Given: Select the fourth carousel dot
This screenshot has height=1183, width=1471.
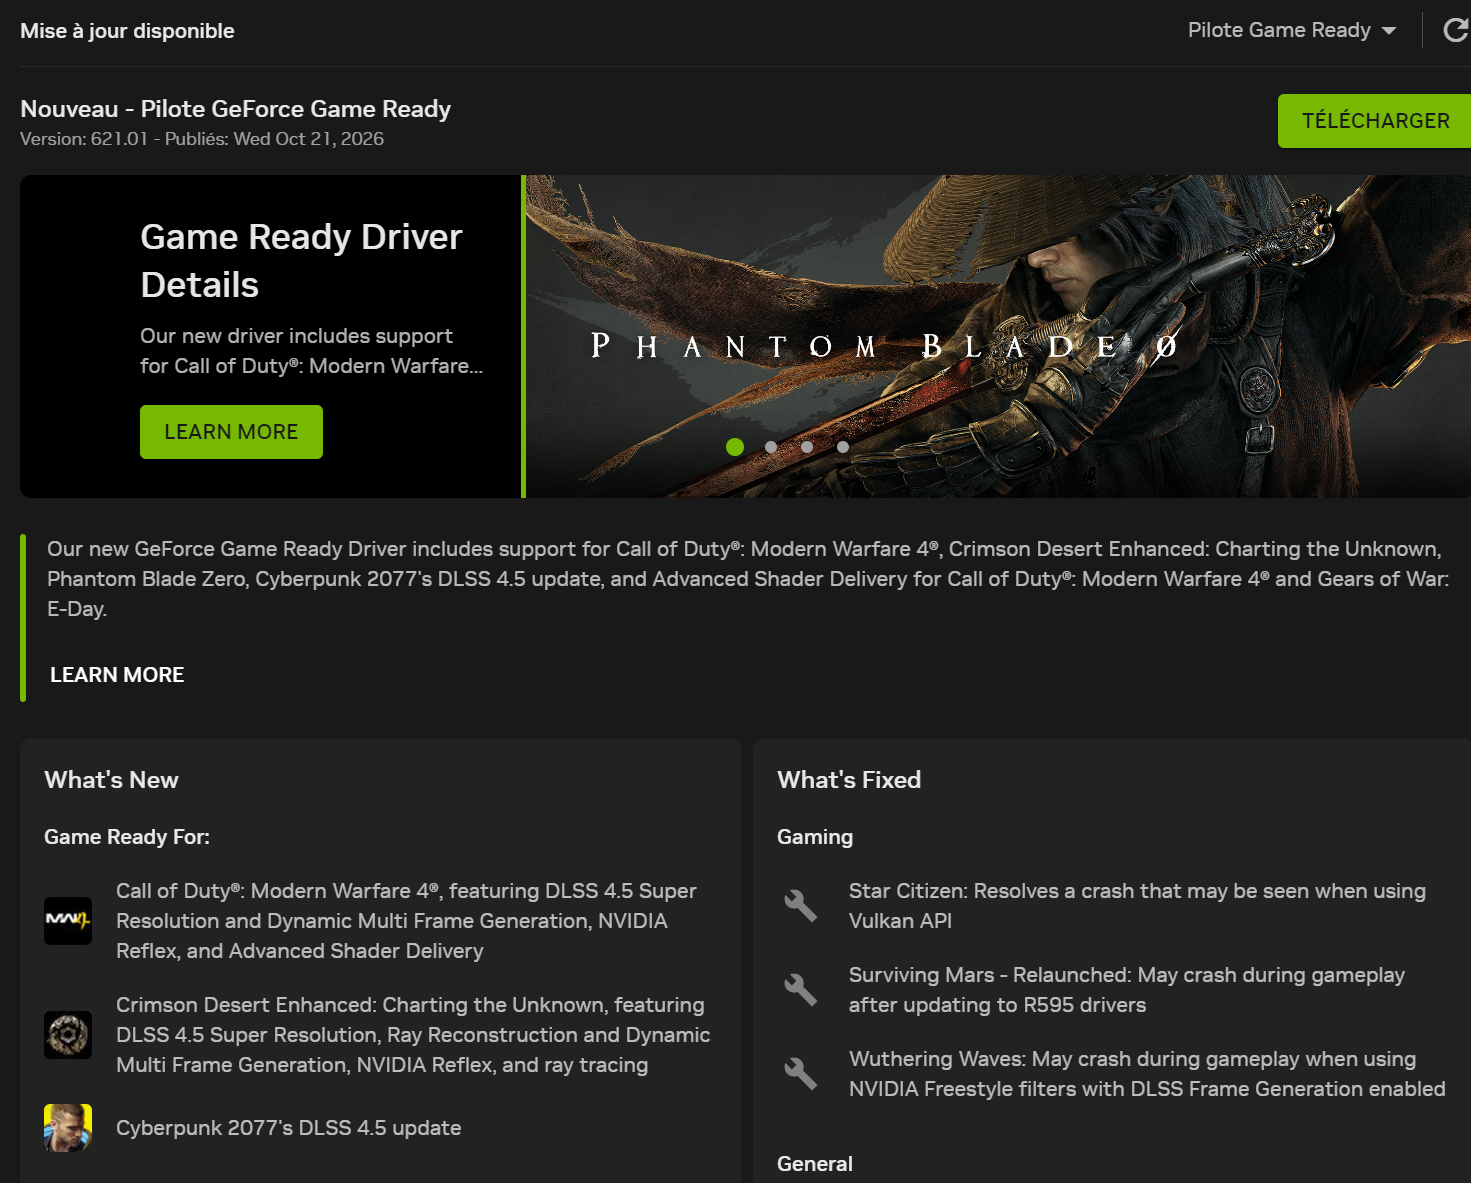Looking at the screenshot, I should click(x=843, y=447).
